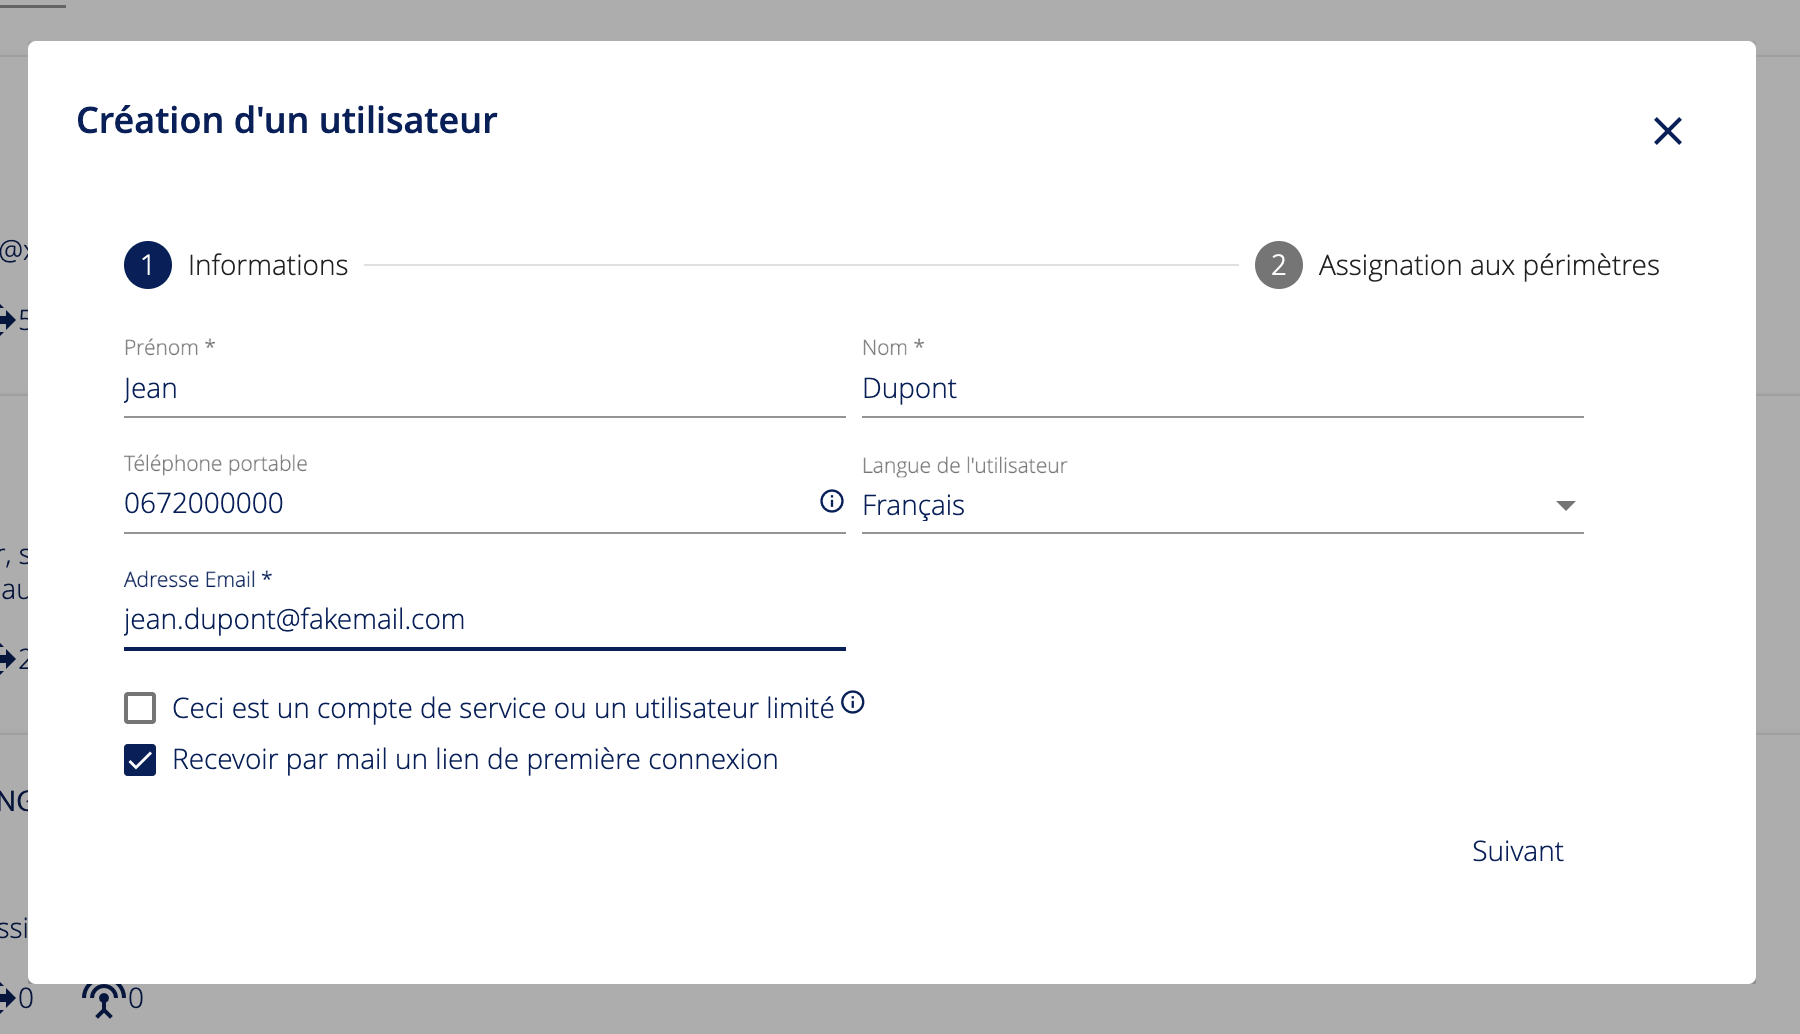Click the Adresse Email input field
Screen dimensions: 1800x1034
[x=484, y=620]
